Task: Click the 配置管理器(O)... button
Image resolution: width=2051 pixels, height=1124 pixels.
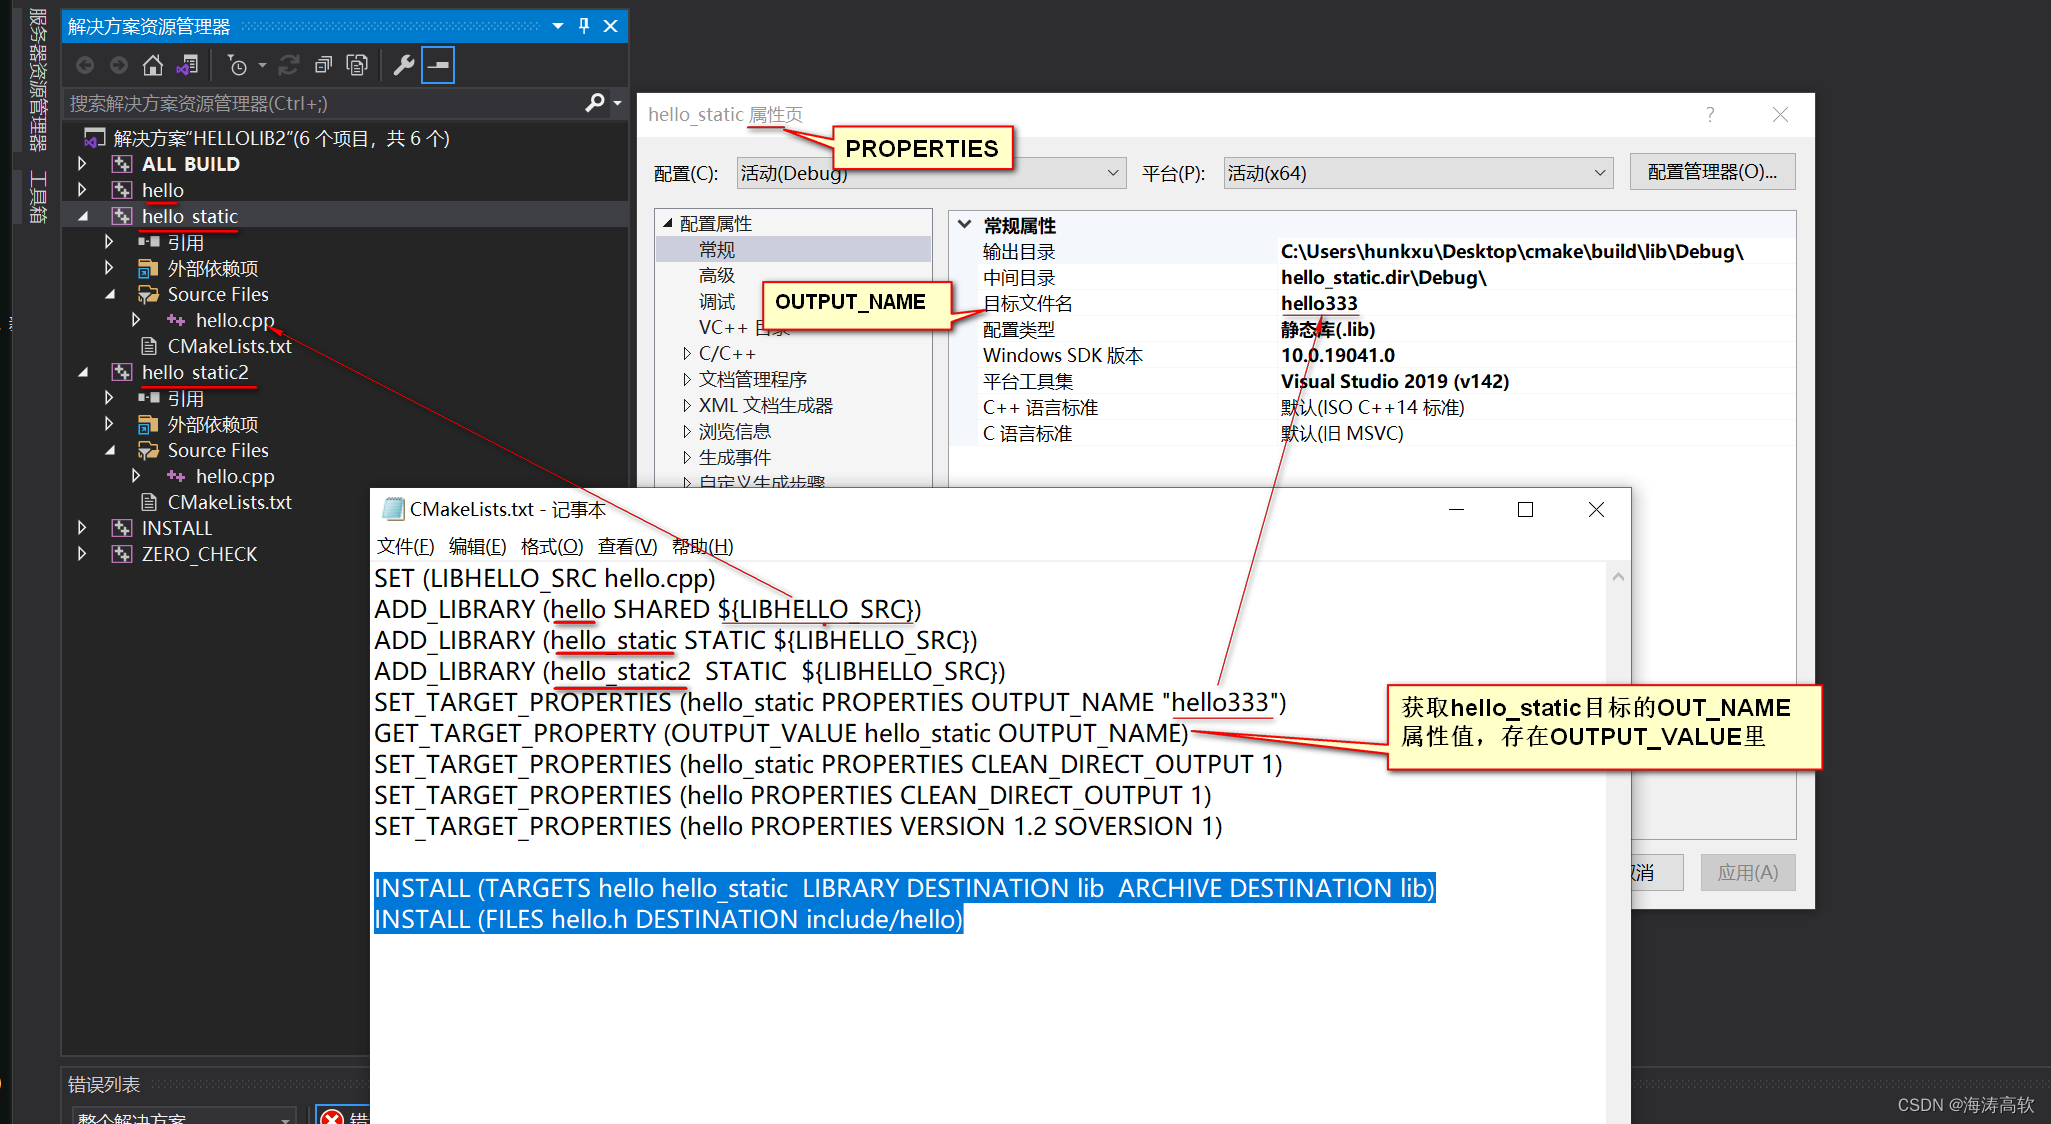Action: pyautogui.click(x=1711, y=172)
